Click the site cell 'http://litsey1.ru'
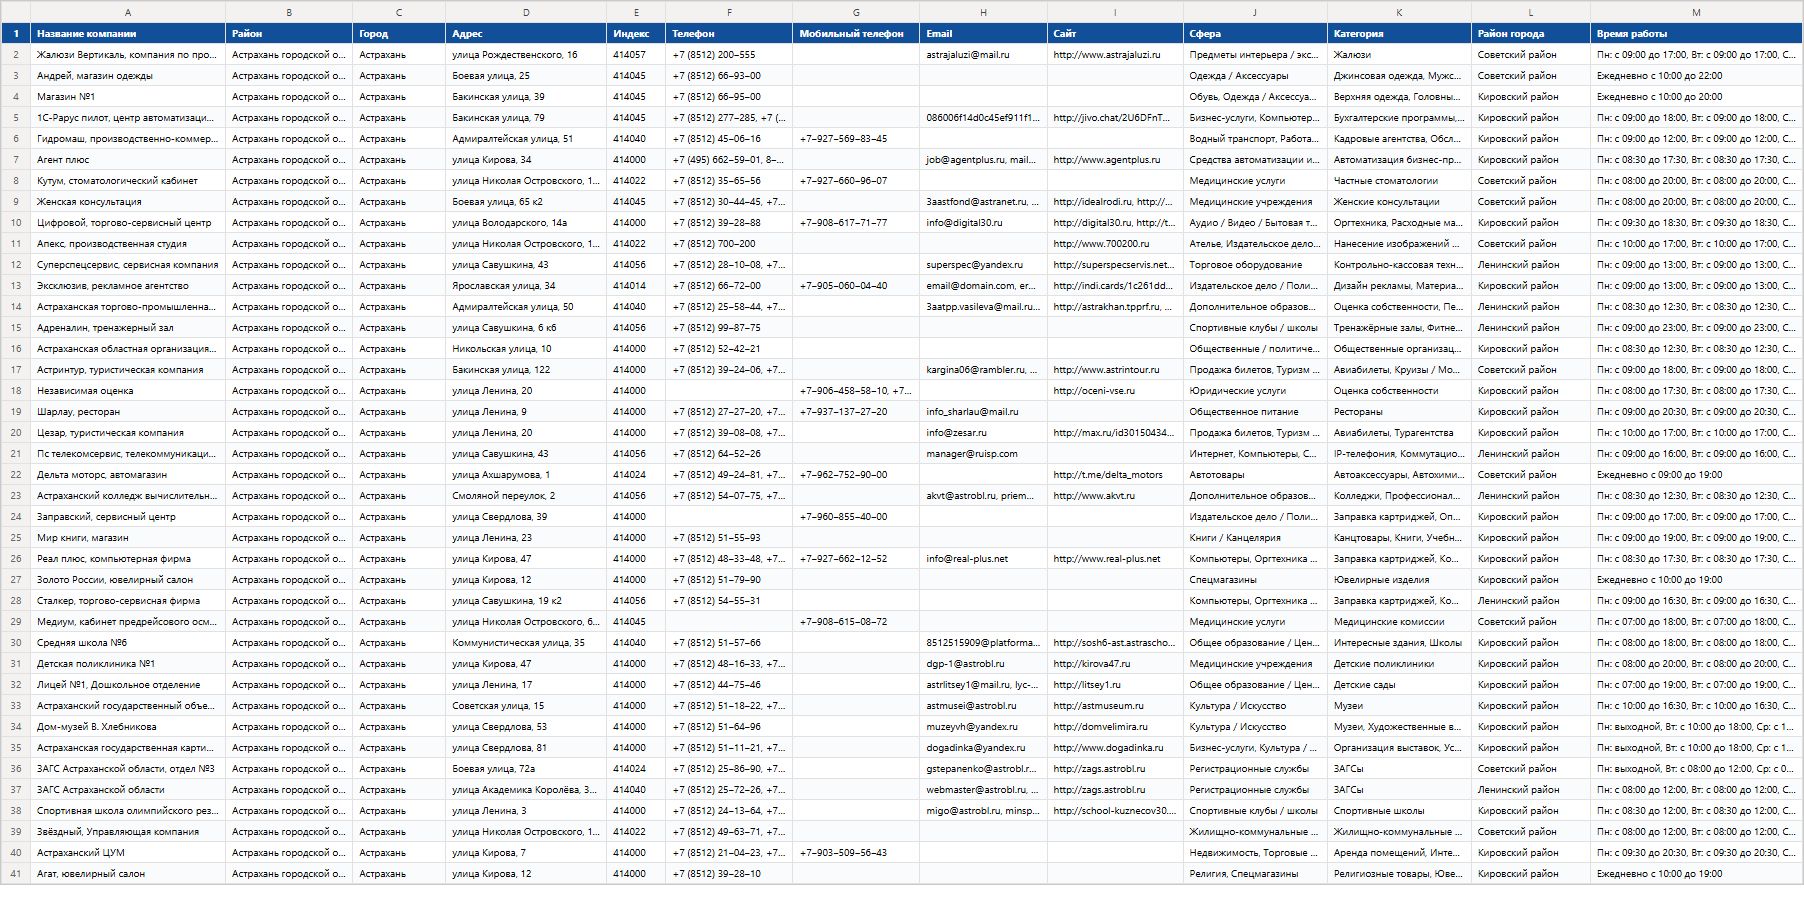Screen dimensions: 1804x902 point(1115,685)
